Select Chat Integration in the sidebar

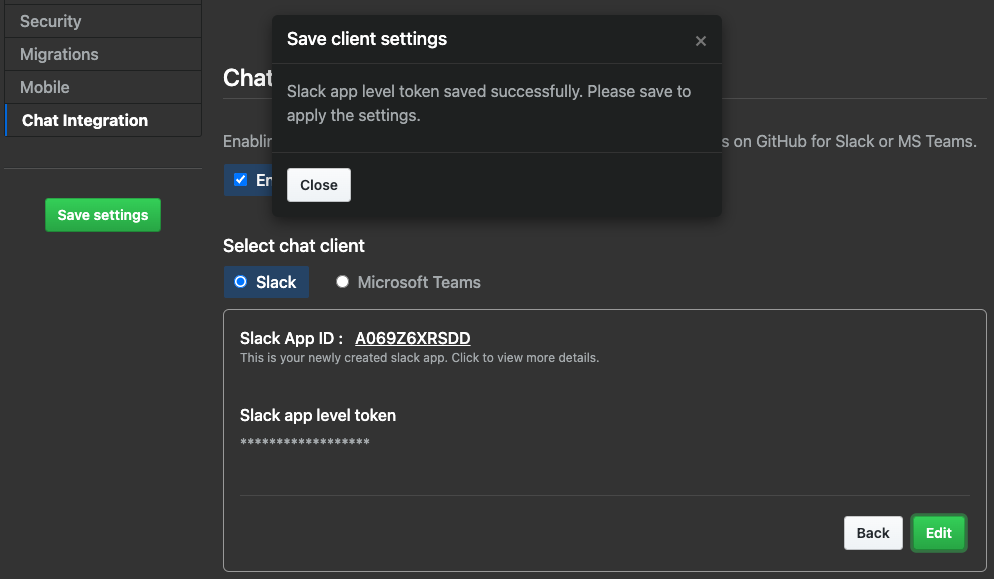85,120
